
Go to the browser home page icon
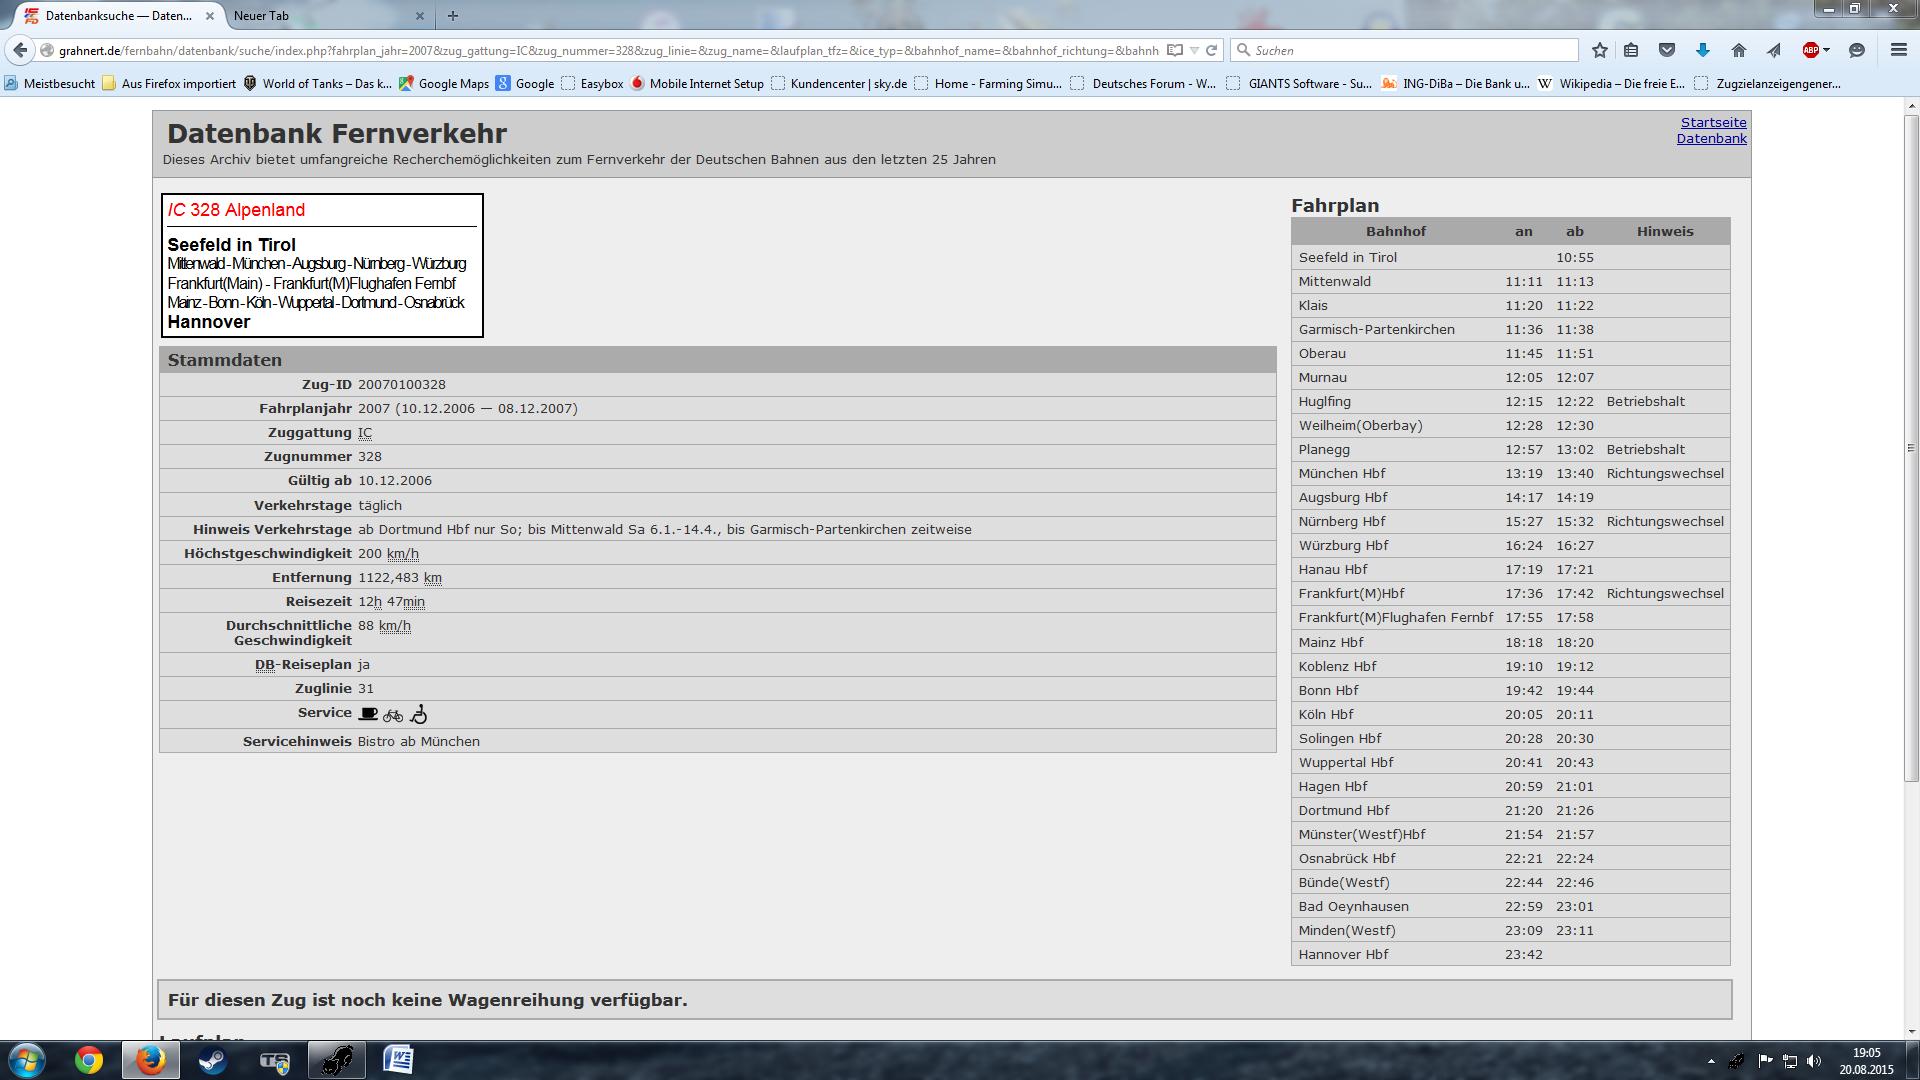[1738, 50]
